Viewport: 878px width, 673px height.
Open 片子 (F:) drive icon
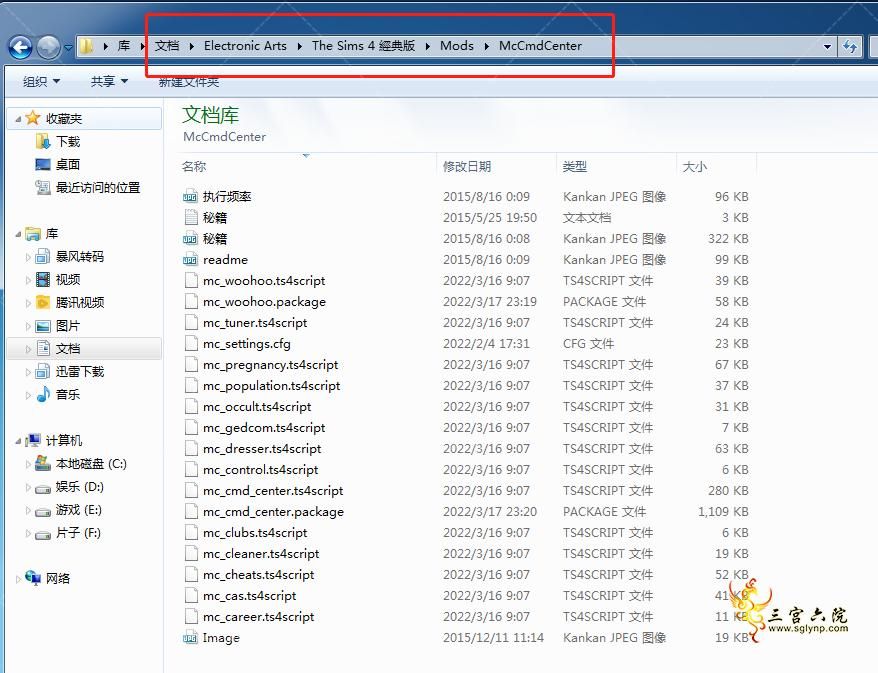click(x=43, y=535)
